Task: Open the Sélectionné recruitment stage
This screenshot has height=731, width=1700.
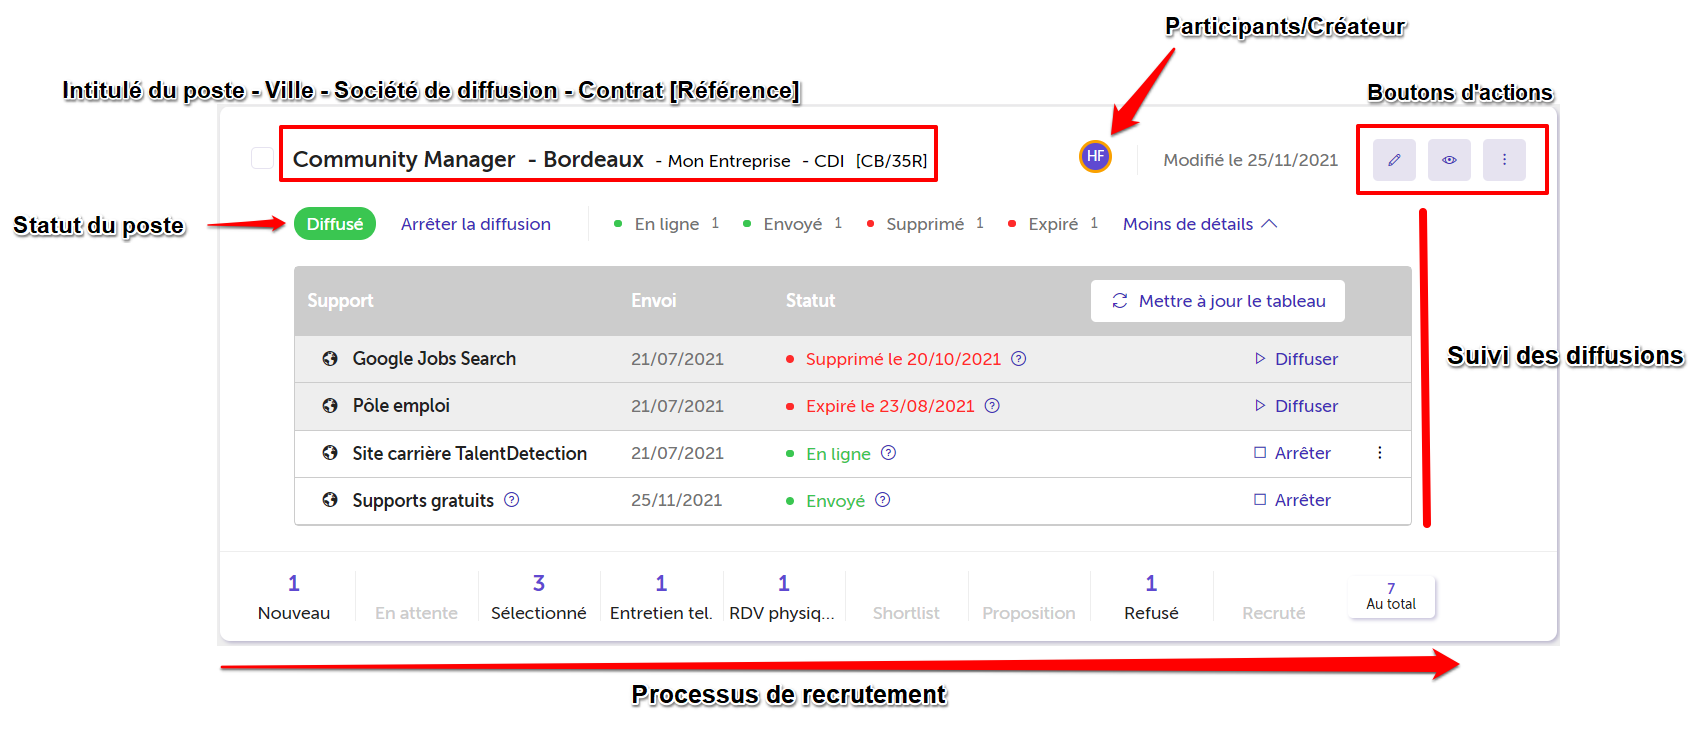Action: [x=539, y=597]
